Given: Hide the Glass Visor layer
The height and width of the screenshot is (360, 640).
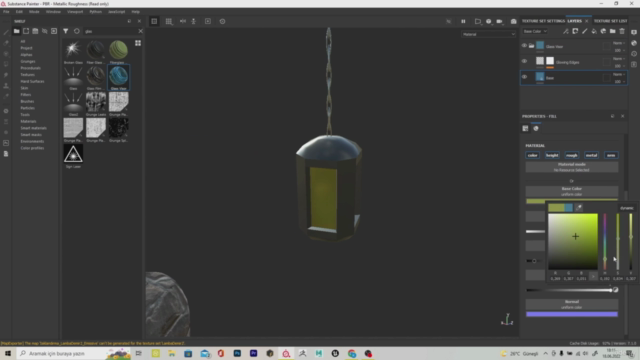Looking at the screenshot, I should click(x=524, y=46).
